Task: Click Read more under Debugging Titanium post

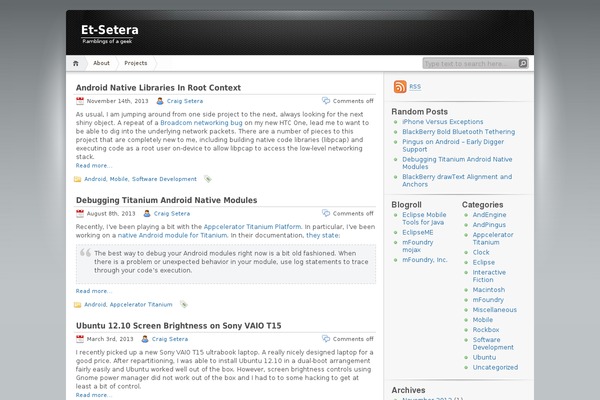Action: click(94, 291)
